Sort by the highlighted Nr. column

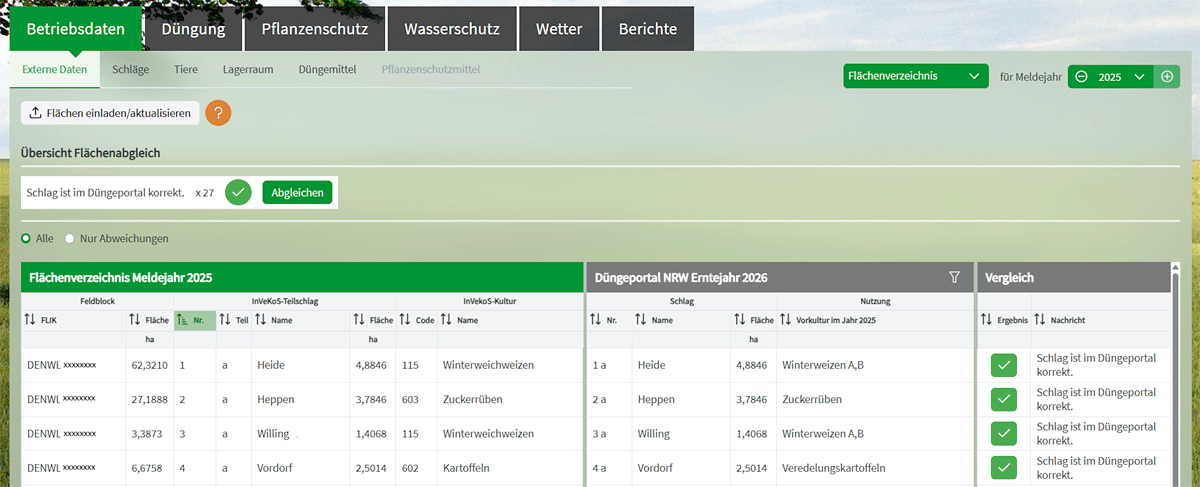click(x=195, y=320)
